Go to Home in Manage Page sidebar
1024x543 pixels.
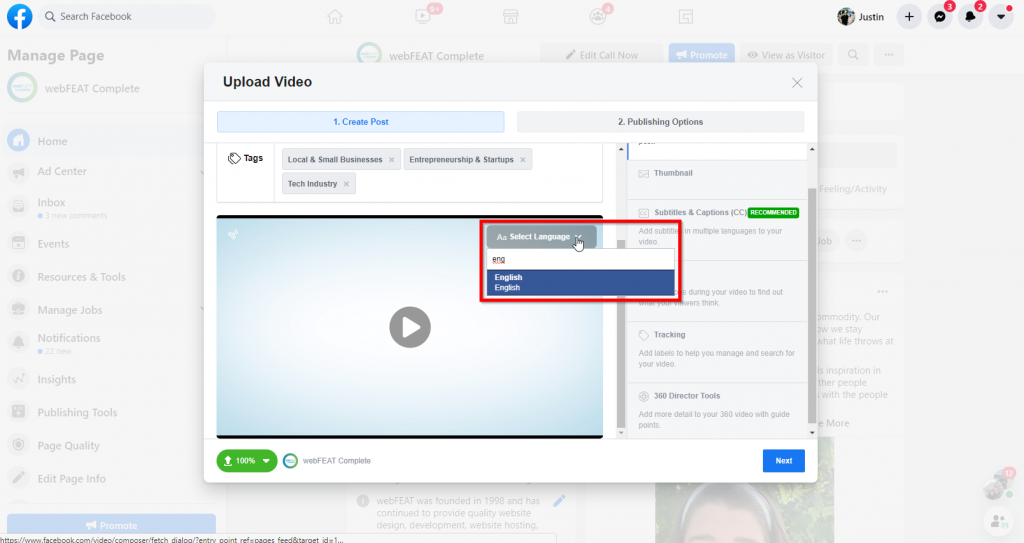click(x=52, y=141)
